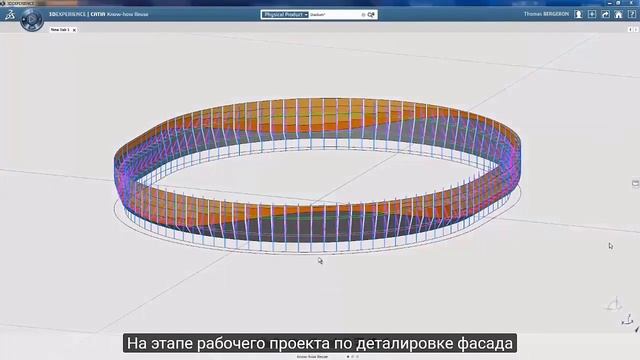Image resolution: width=640 pixels, height=360 pixels.
Task: Click the CATIA Know-how Reuse app title
Action: (x=119, y=14)
